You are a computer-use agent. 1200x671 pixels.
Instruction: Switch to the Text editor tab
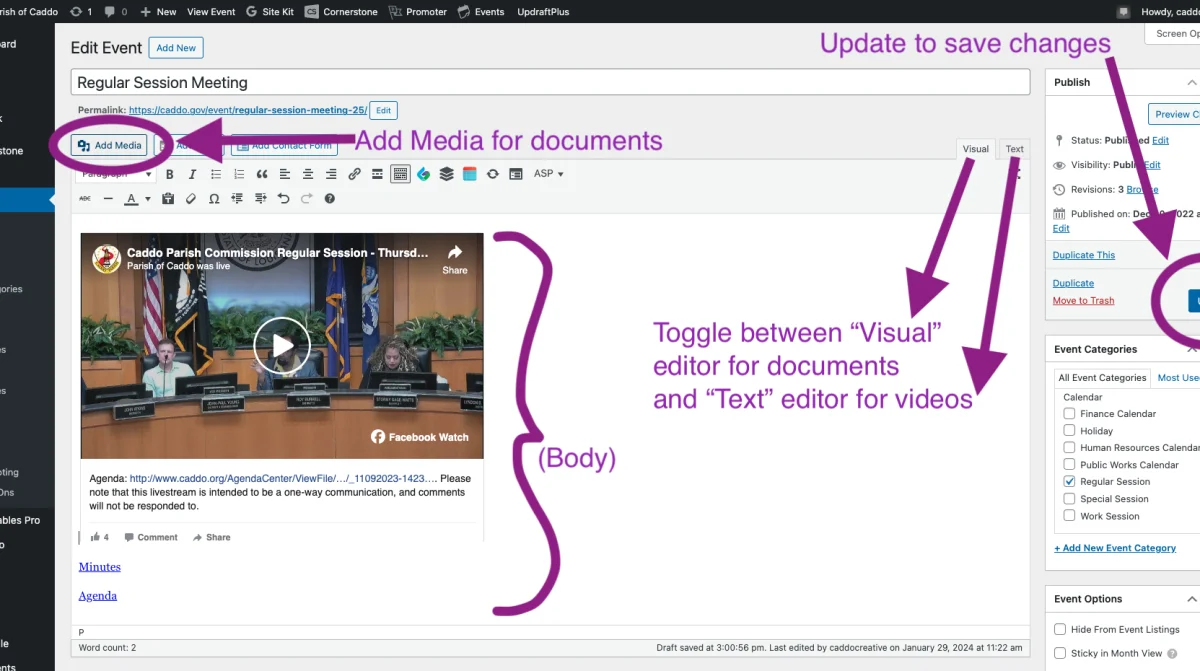[x=1014, y=149]
